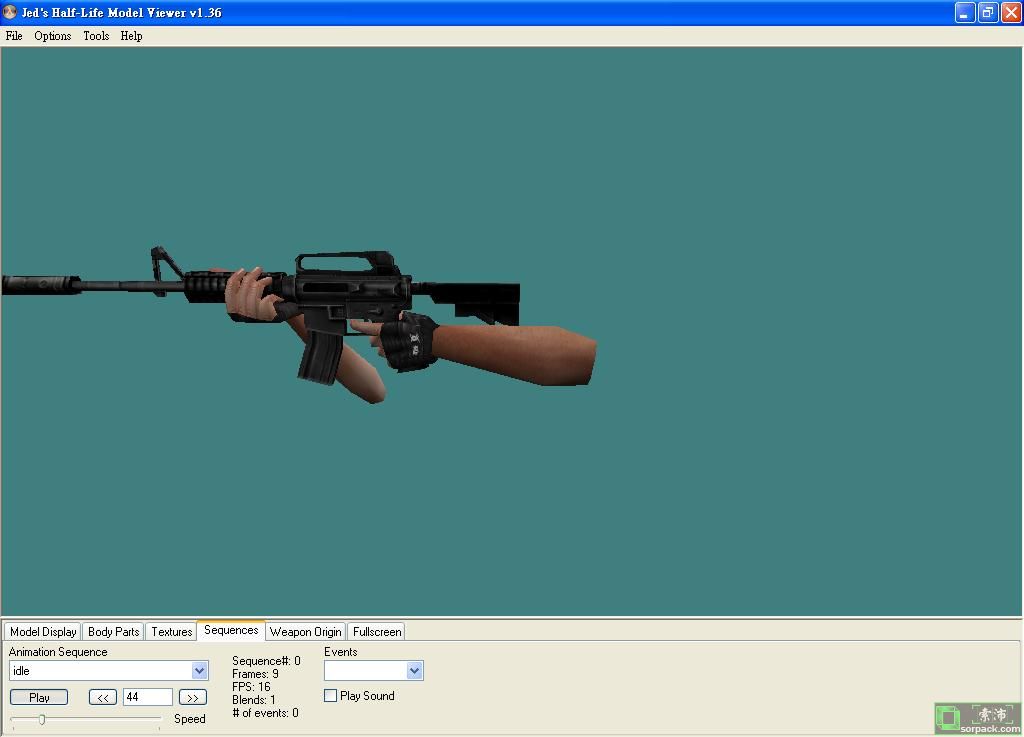Enable the Play Sound checkbox
1024x737 pixels.
tap(331, 696)
